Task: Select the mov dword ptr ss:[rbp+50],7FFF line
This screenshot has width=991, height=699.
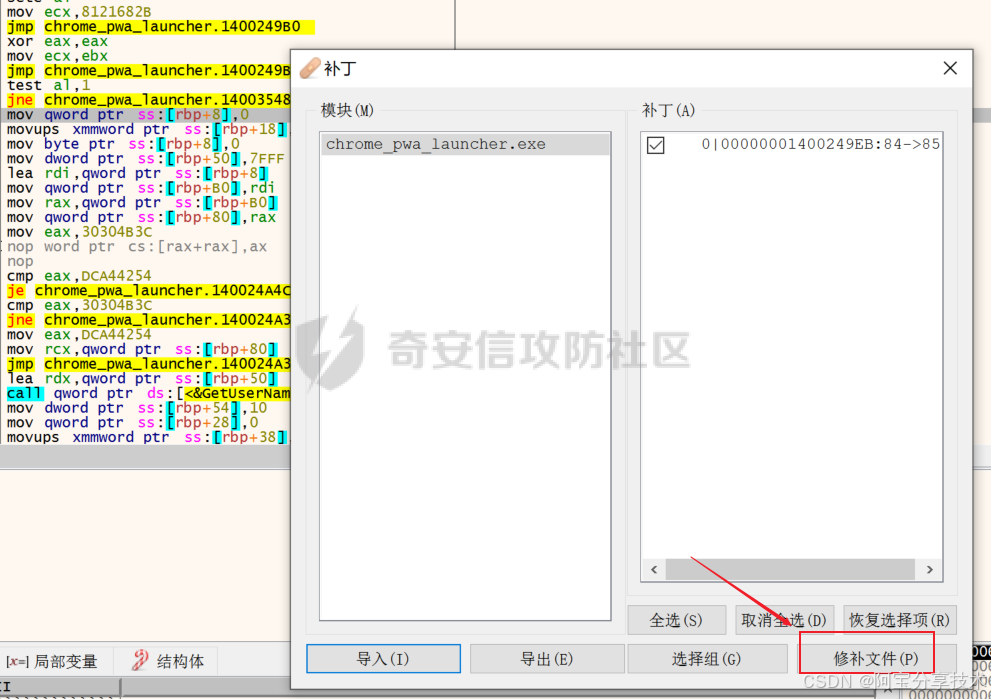Action: click(145, 159)
